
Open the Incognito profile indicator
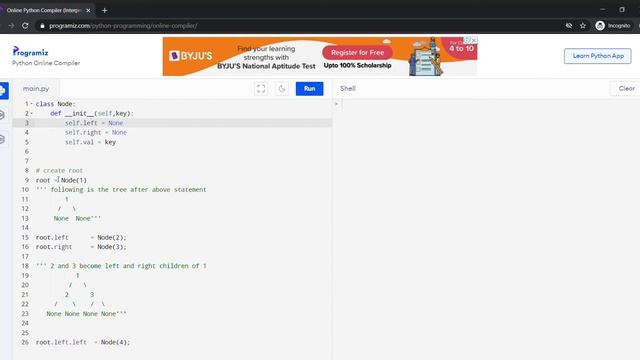click(613, 26)
